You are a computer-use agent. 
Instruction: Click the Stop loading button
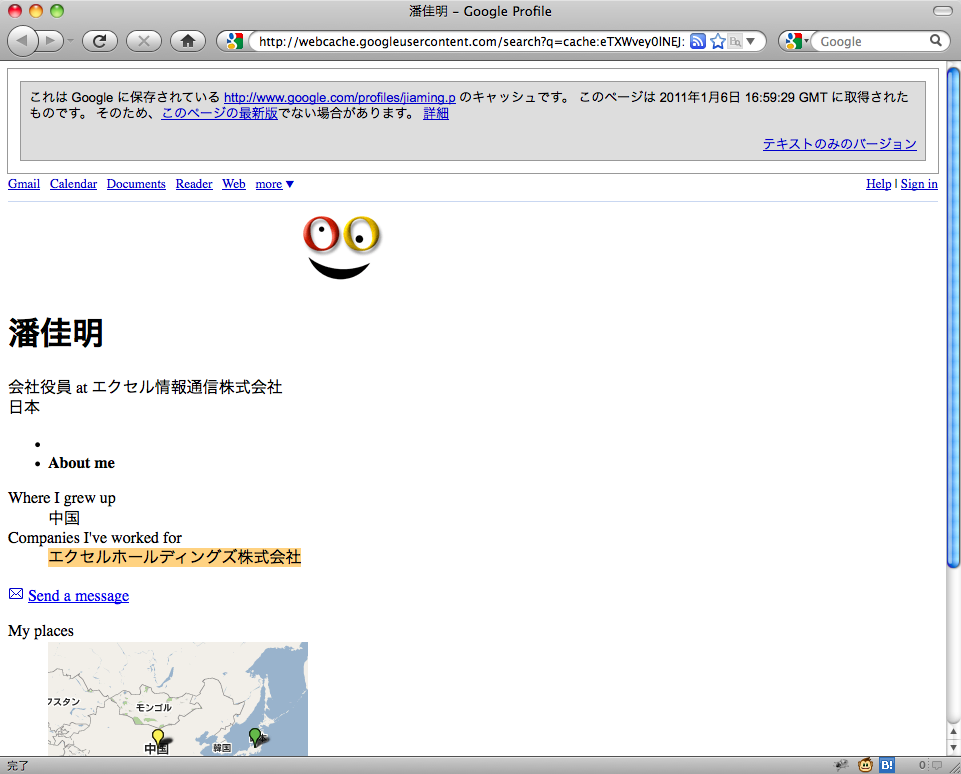(x=144, y=41)
